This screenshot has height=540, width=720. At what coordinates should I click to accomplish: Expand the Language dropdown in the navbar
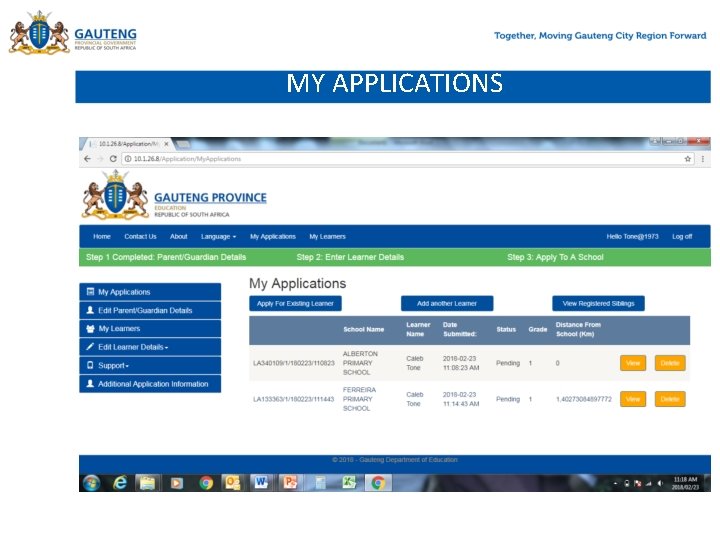[218, 236]
